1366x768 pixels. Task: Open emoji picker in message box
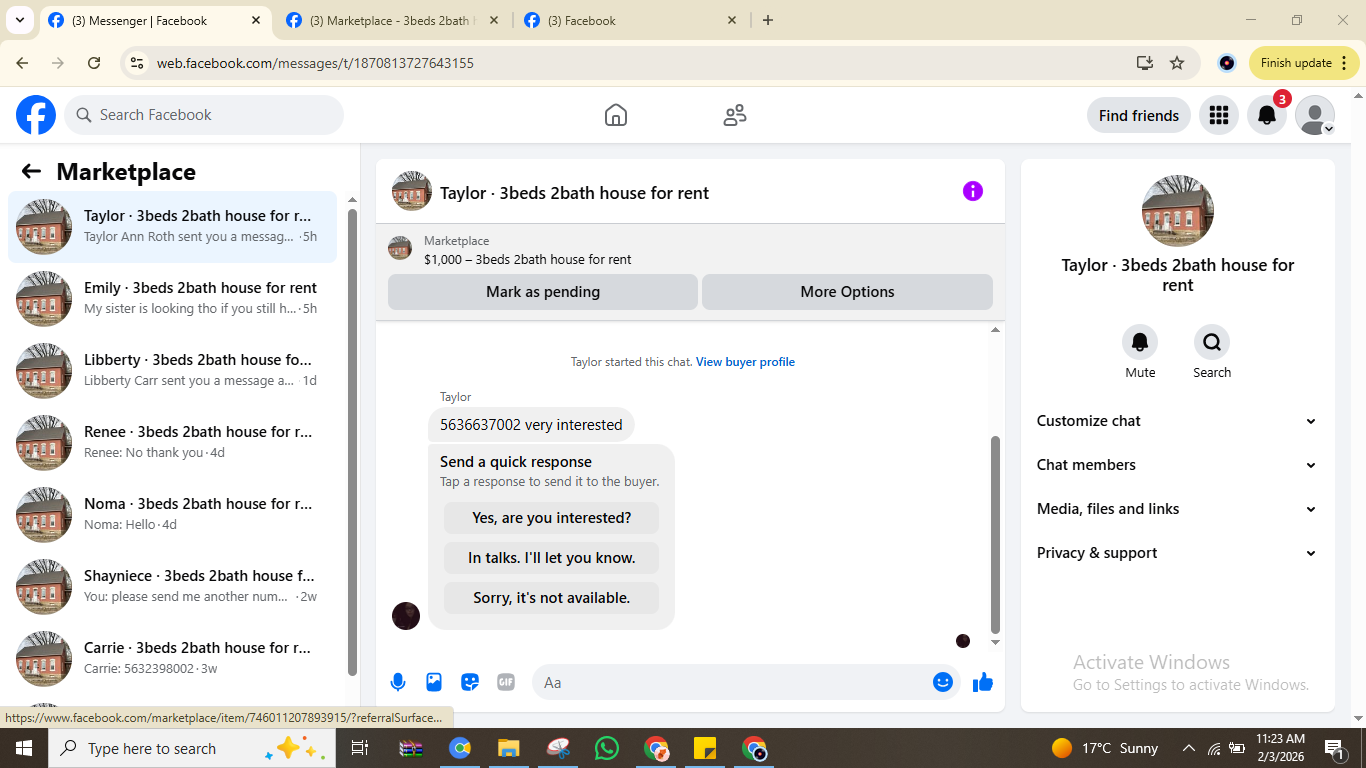coord(943,682)
